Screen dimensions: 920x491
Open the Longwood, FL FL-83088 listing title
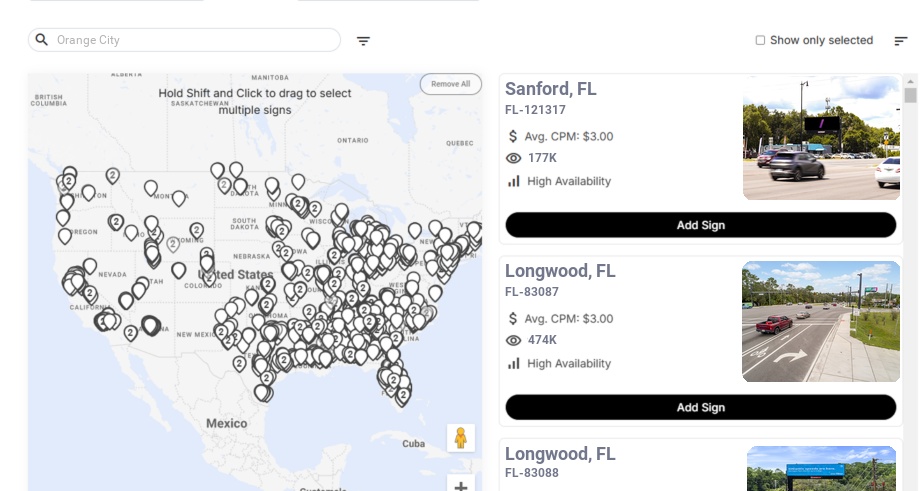560,454
